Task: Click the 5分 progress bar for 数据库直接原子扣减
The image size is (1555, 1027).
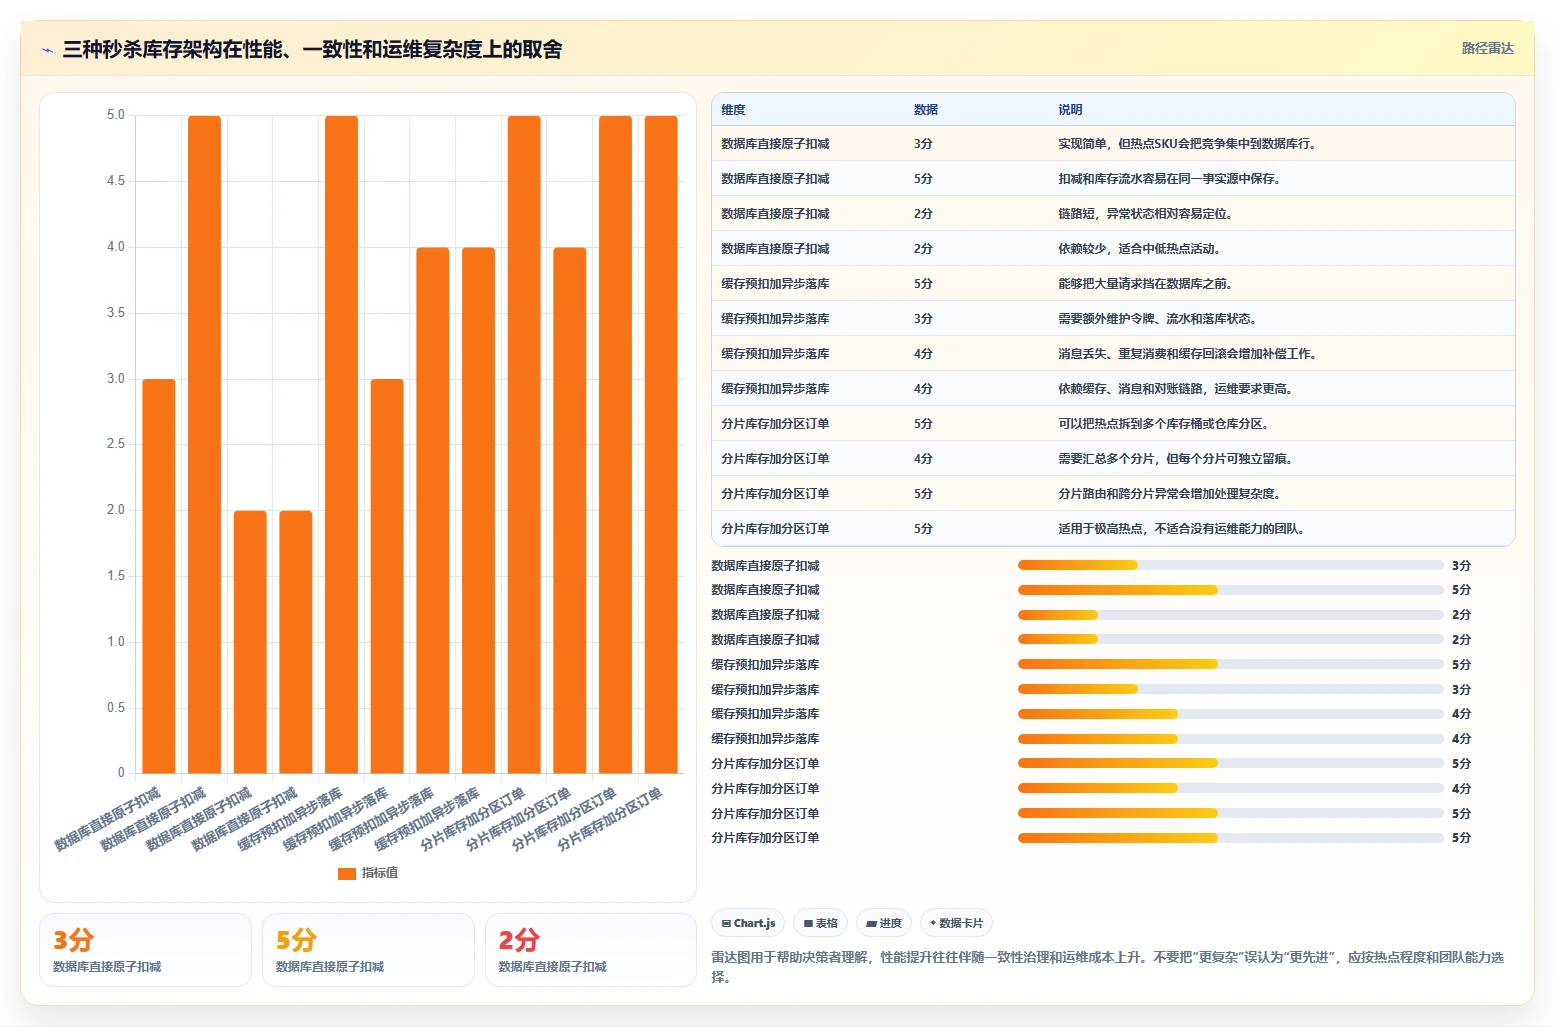Action: [x=1231, y=590]
